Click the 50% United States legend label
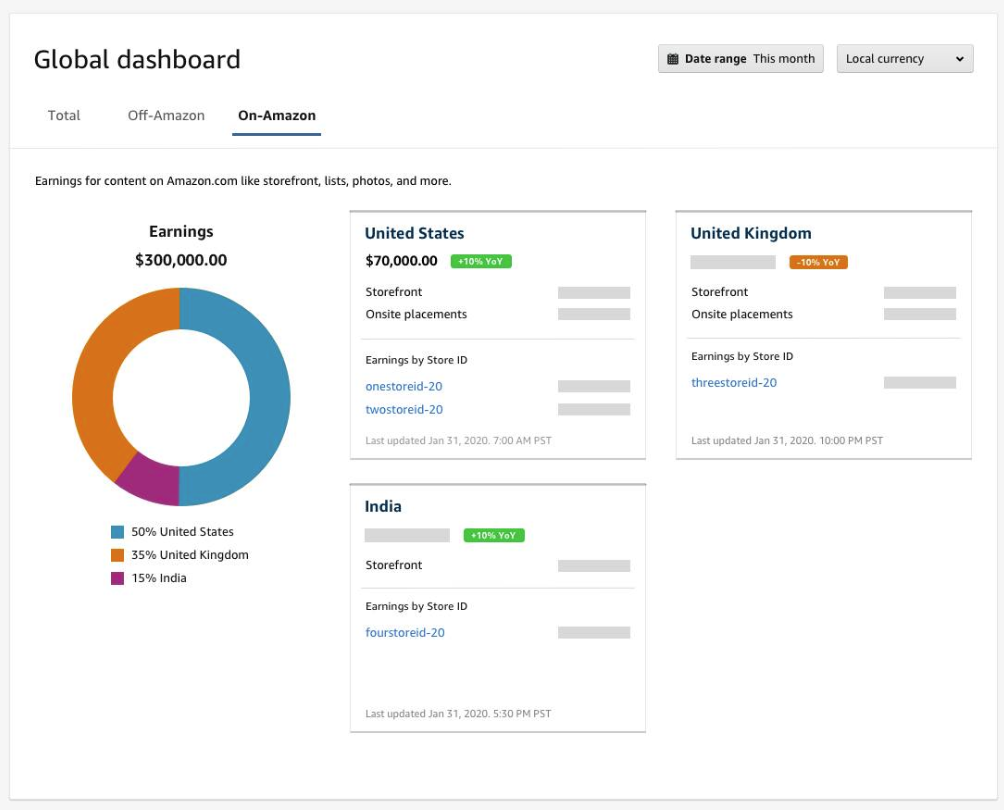1004x810 pixels. point(182,531)
